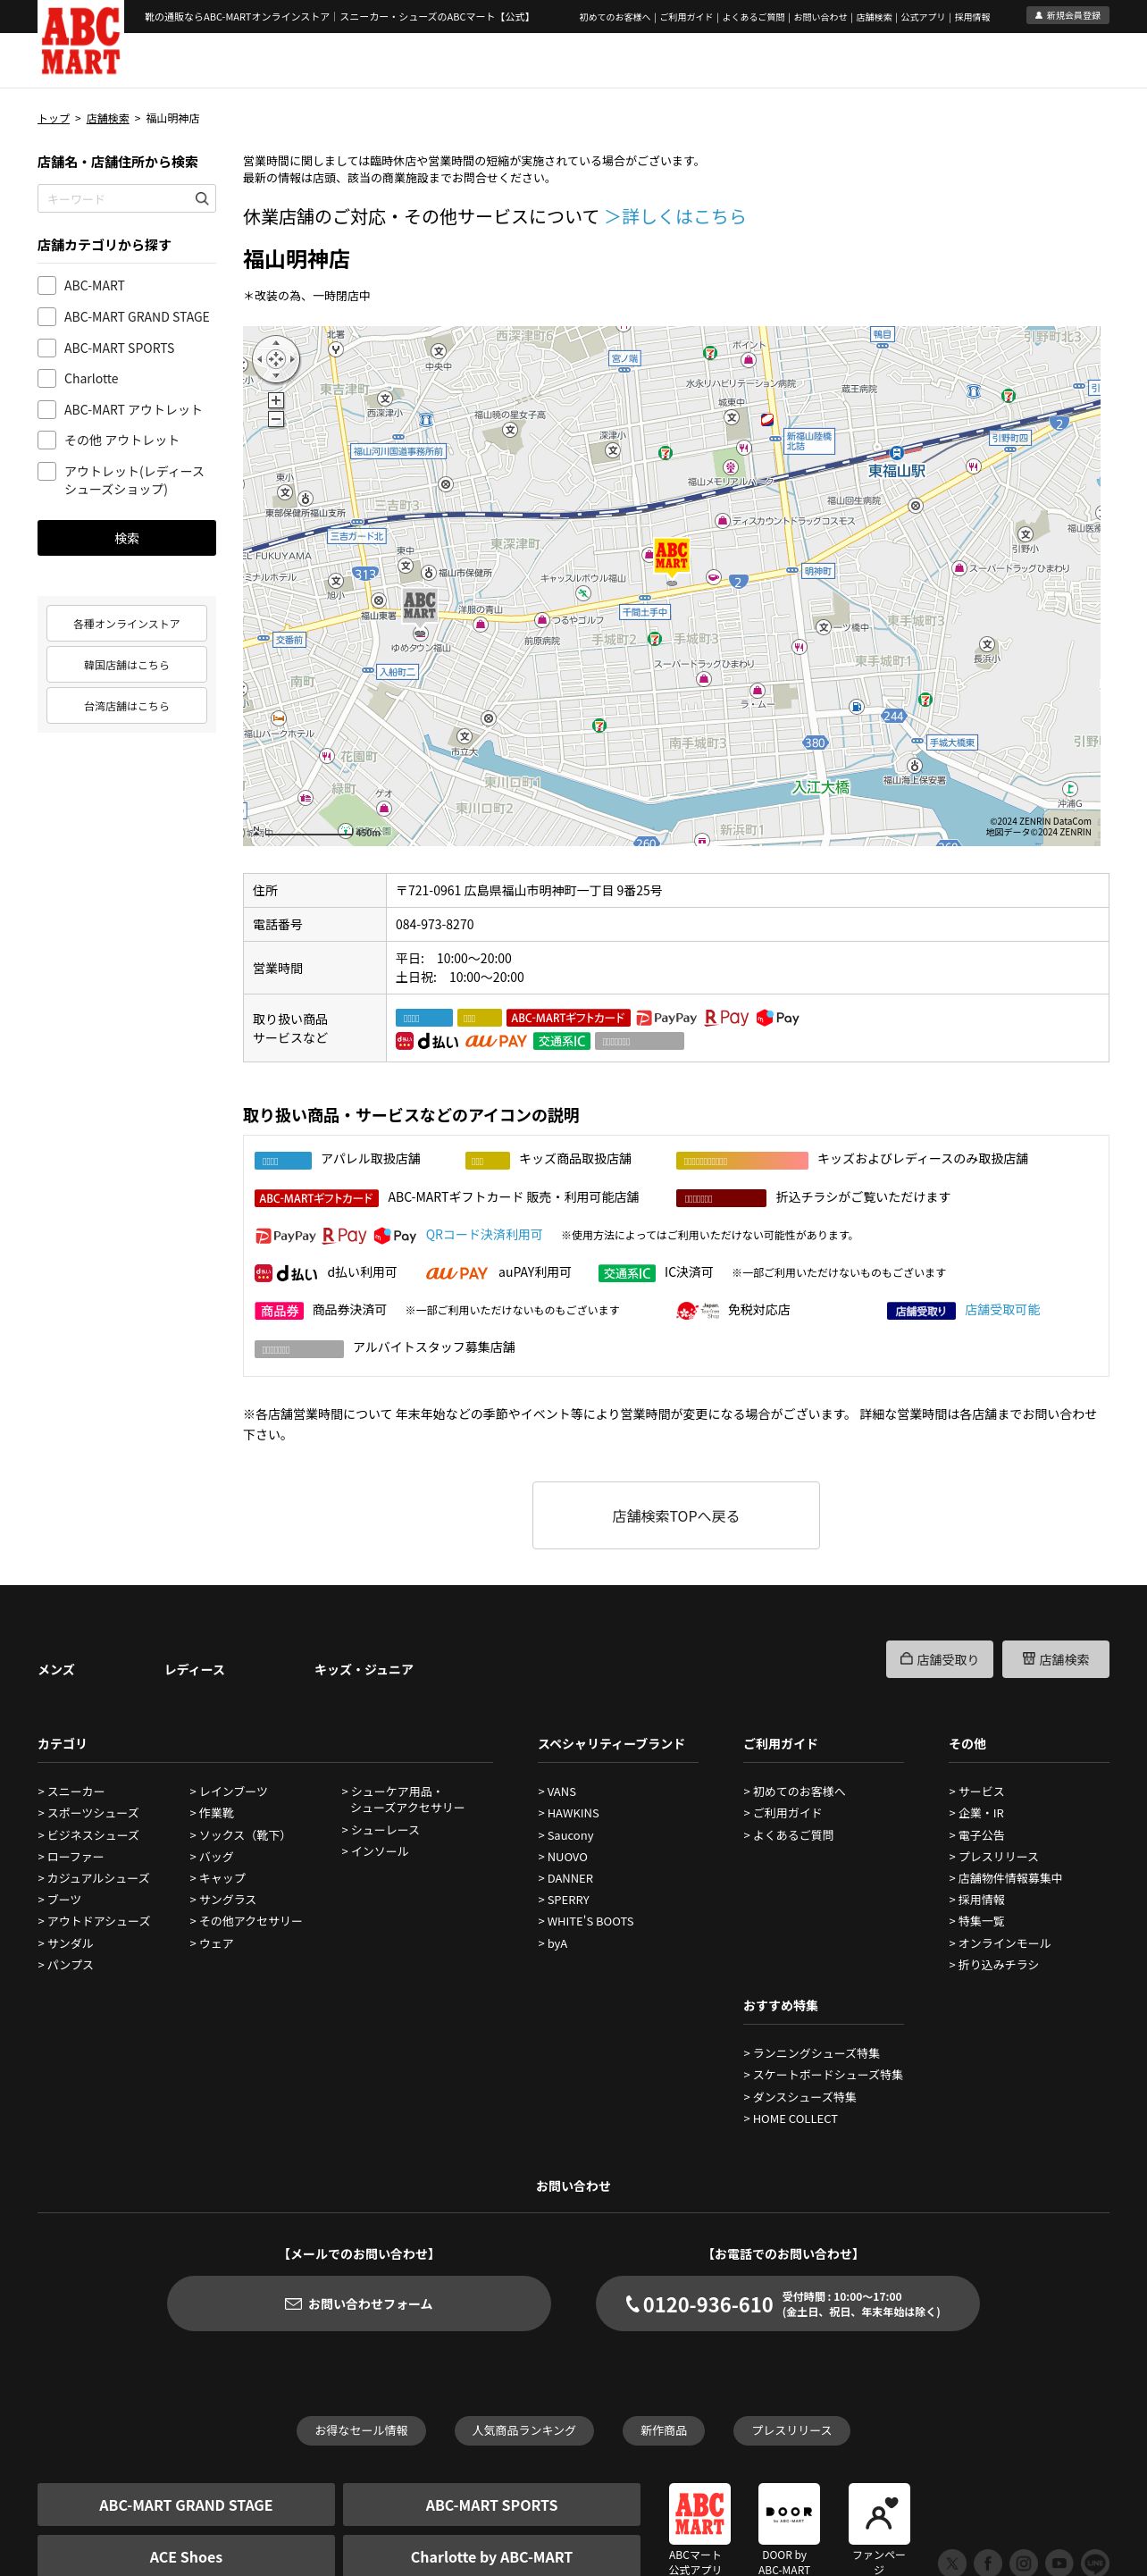
Task: Open the ＞詳しくはこちら link
Action: [675, 216]
